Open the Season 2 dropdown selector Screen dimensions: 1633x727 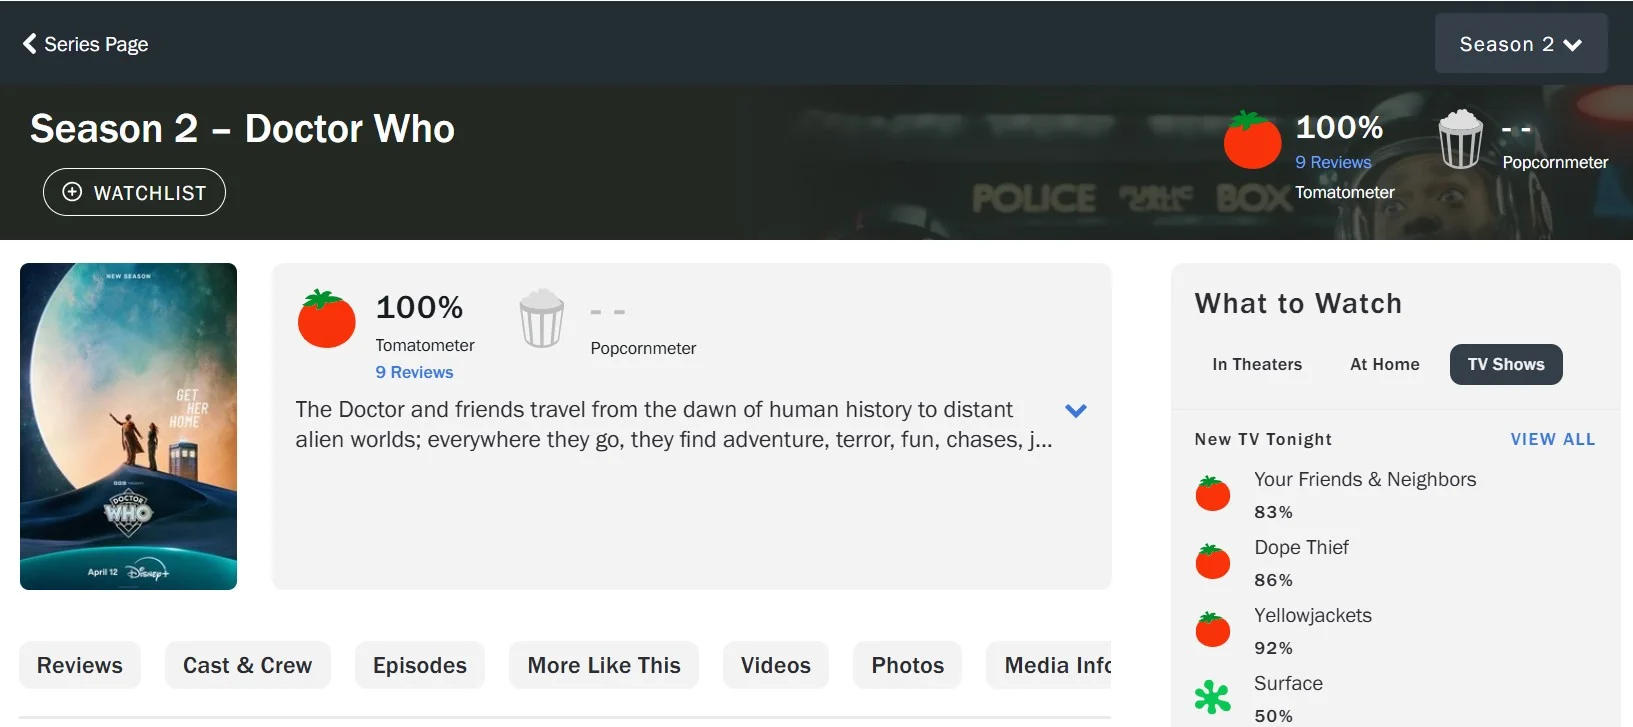[x=1521, y=44]
